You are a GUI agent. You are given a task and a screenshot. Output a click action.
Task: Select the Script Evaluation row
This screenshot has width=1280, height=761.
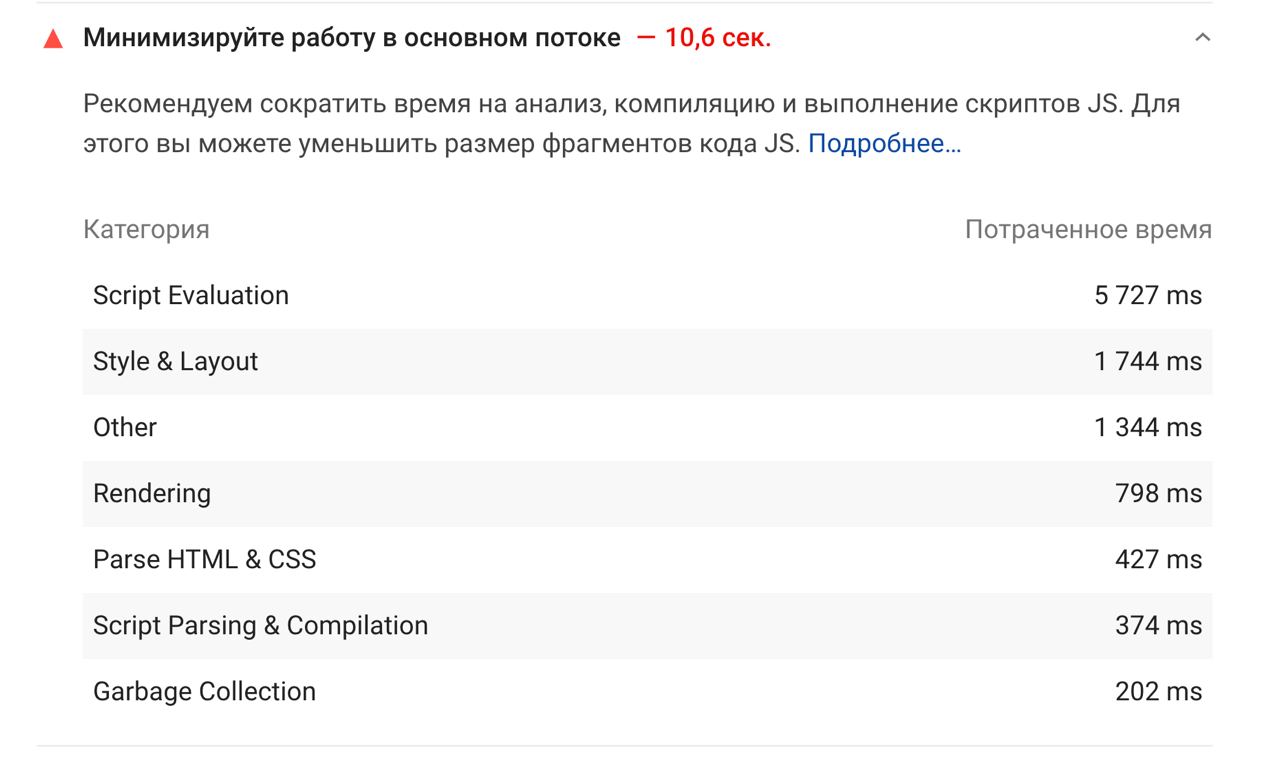pyautogui.click(x=647, y=296)
